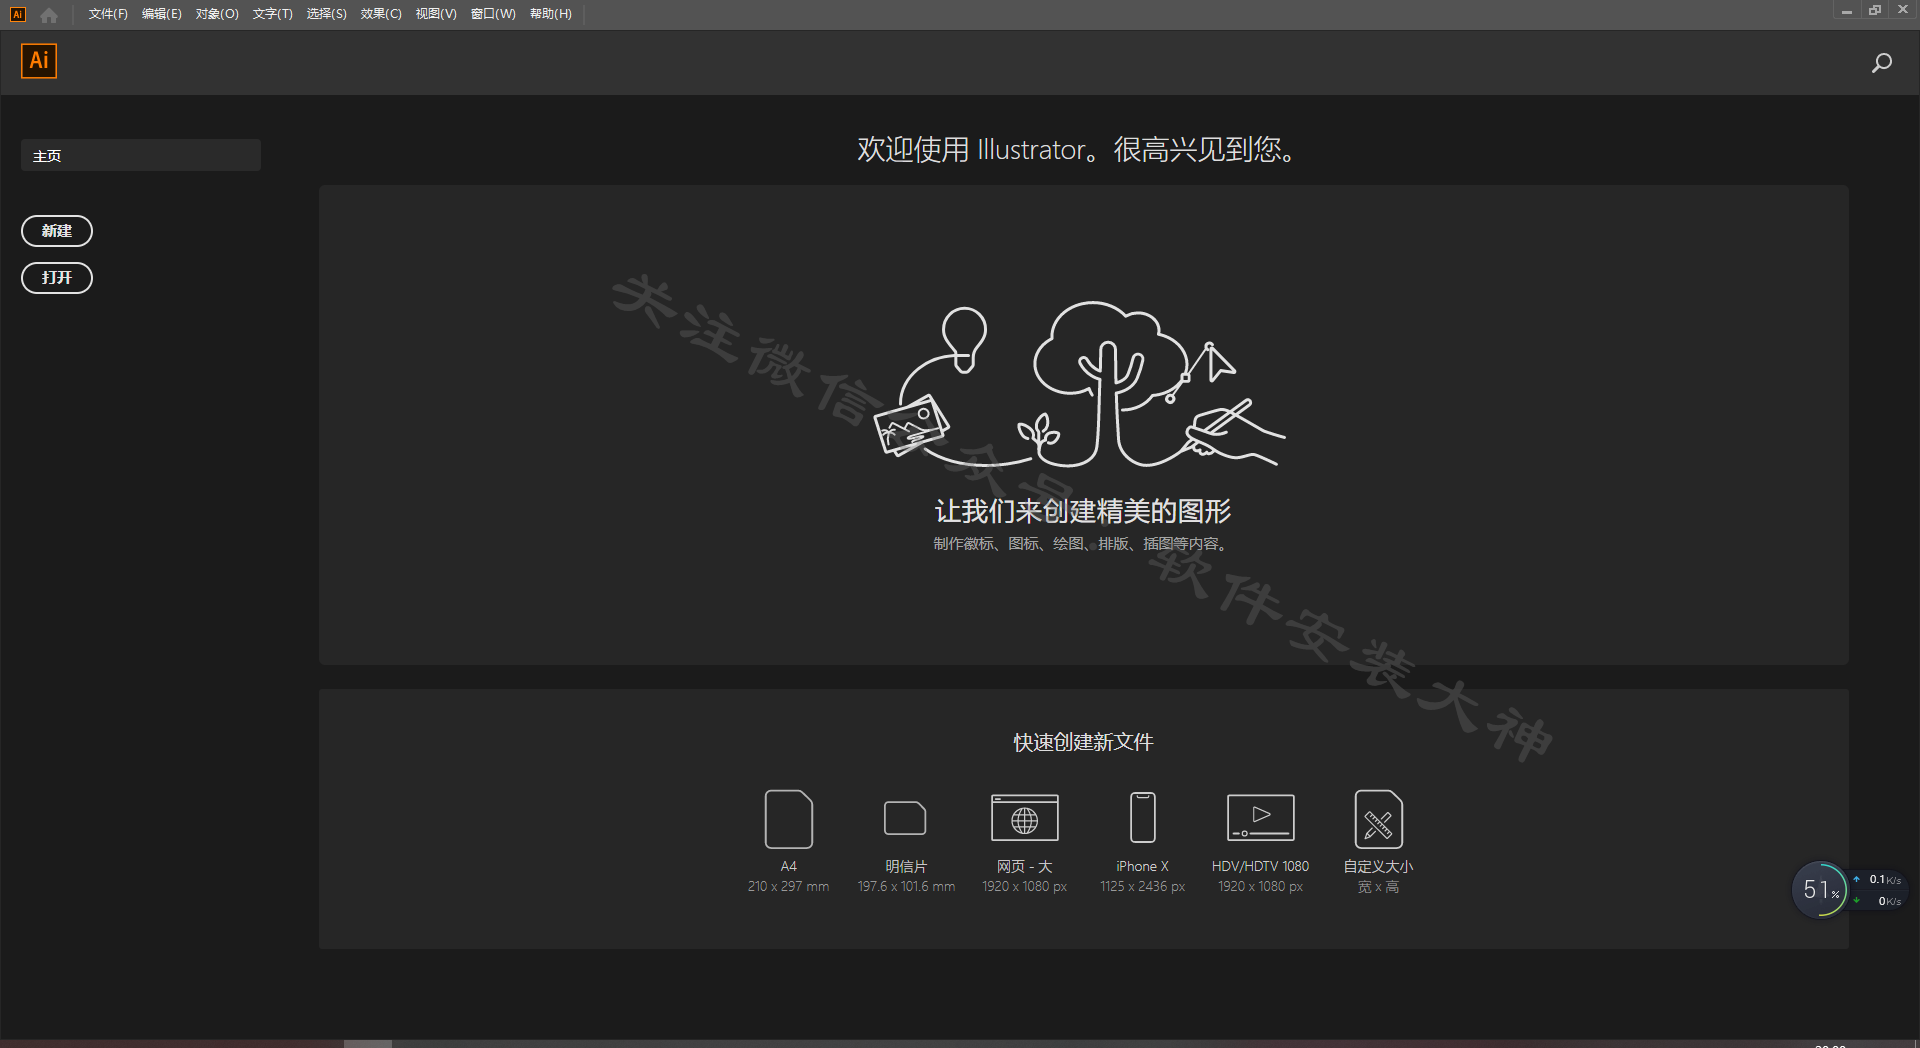Click the small Ai icon in title bar
Image resolution: width=1920 pixels, height=1048 pixels.
(17, 14)
